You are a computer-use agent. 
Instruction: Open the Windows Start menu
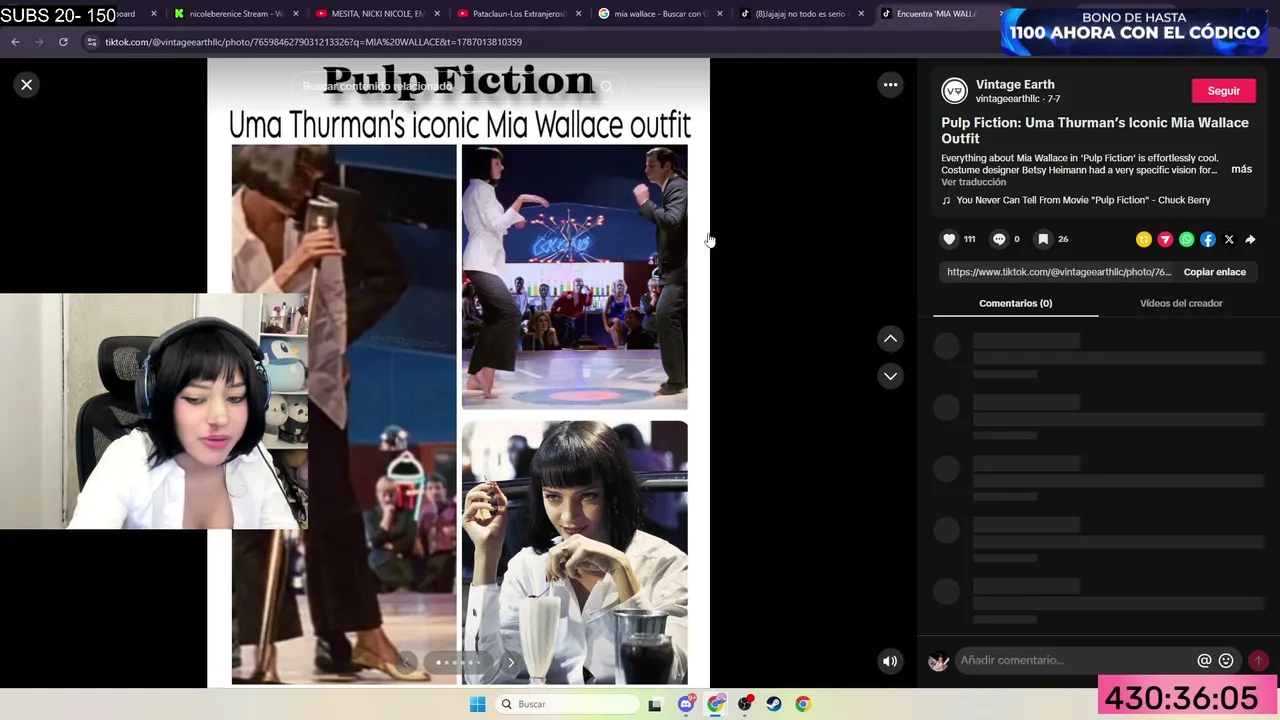tap(478, 704)
